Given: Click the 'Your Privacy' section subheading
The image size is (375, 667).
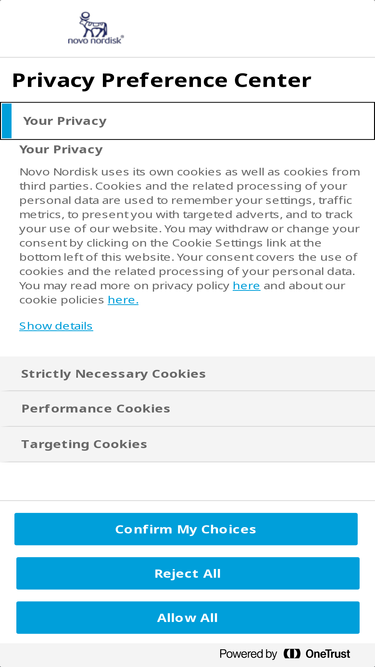Looking at the screenshot, I should (61, 149).
